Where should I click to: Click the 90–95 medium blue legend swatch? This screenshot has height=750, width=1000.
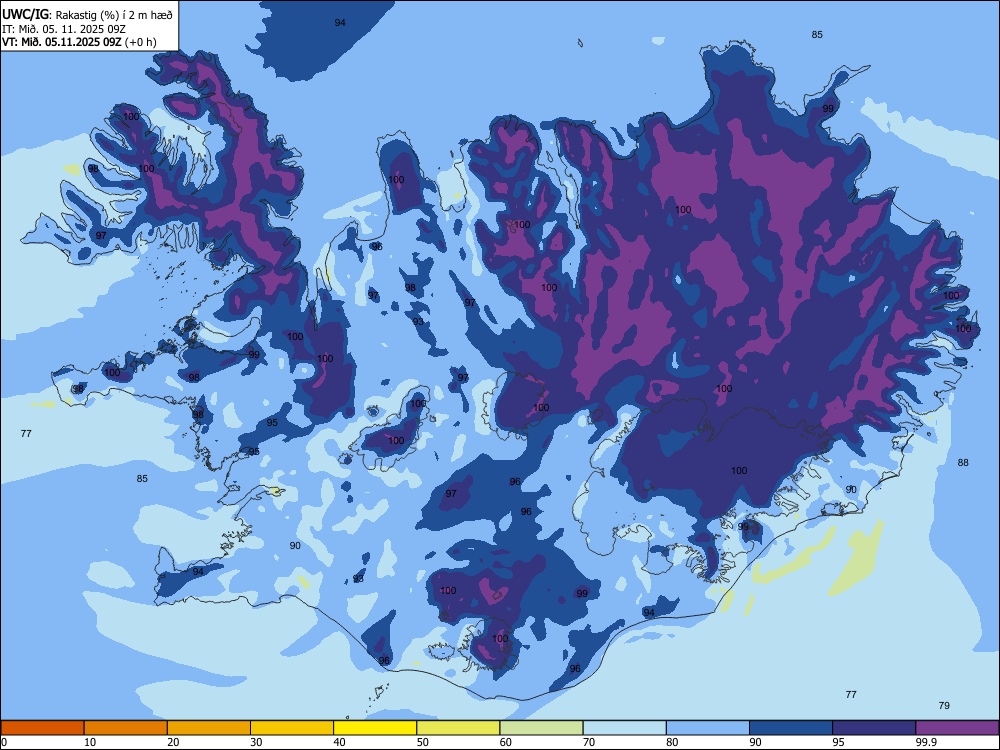coord(791,728)
